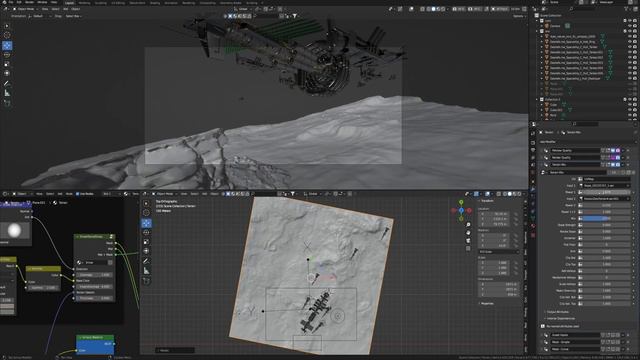
Task: Hide the Cube object in outliner
Action: click(630, 105)
